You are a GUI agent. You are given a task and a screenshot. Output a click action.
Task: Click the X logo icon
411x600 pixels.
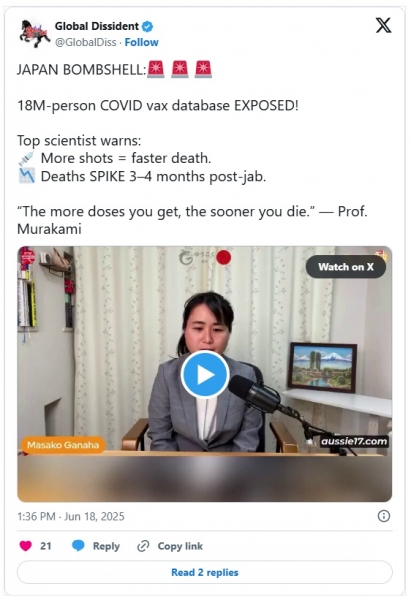tap(383, 26)
